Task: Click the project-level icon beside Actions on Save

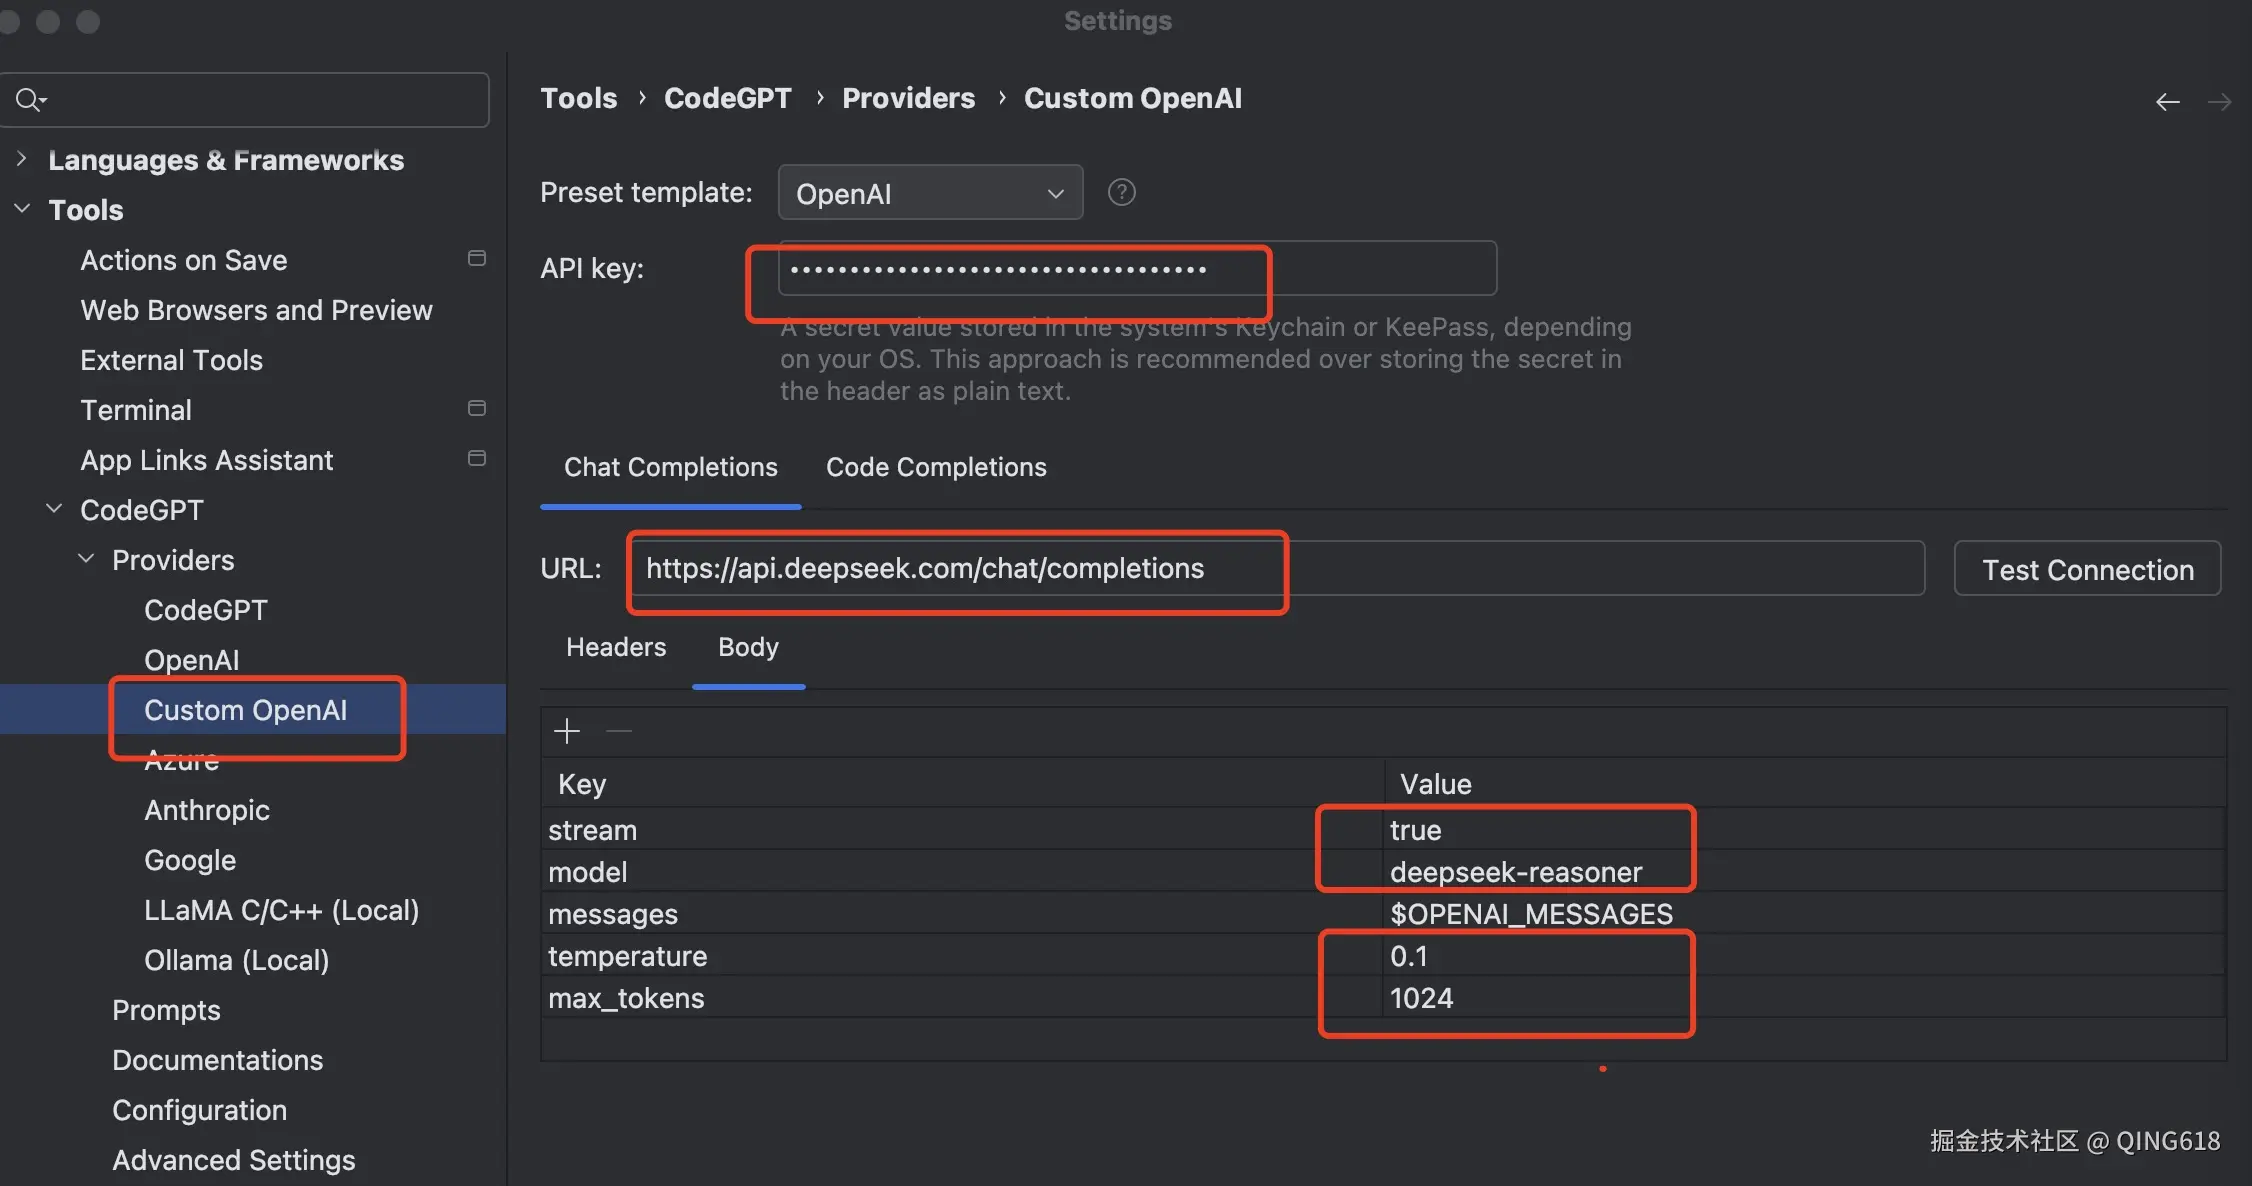Action: [x=477, y=259]
